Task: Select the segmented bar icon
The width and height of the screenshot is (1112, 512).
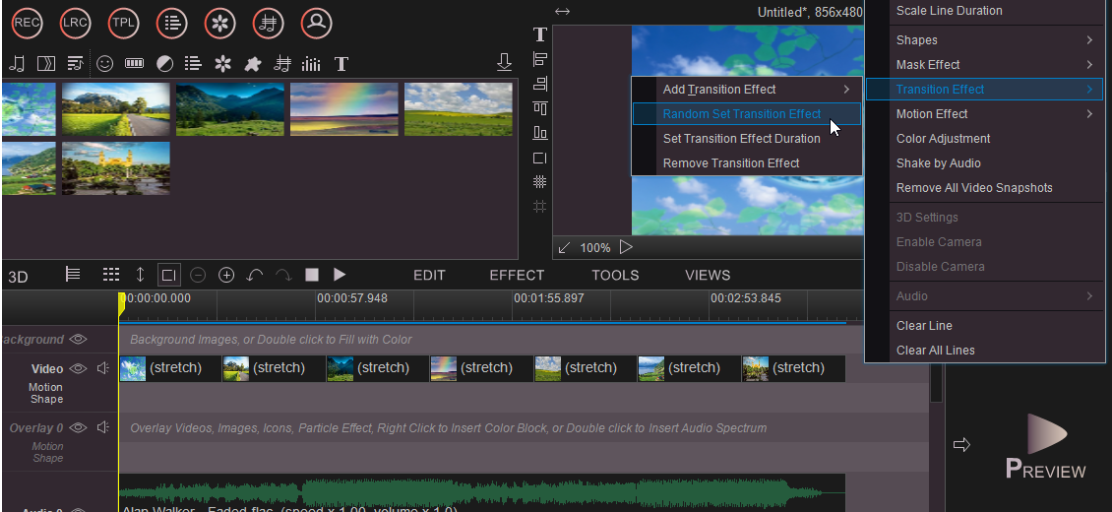Action: coord(134,64)
